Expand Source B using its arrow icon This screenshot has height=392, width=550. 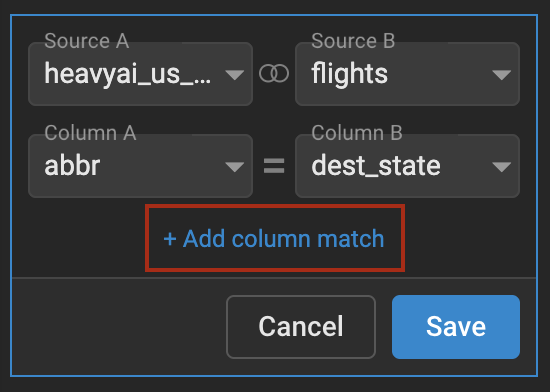502,75
